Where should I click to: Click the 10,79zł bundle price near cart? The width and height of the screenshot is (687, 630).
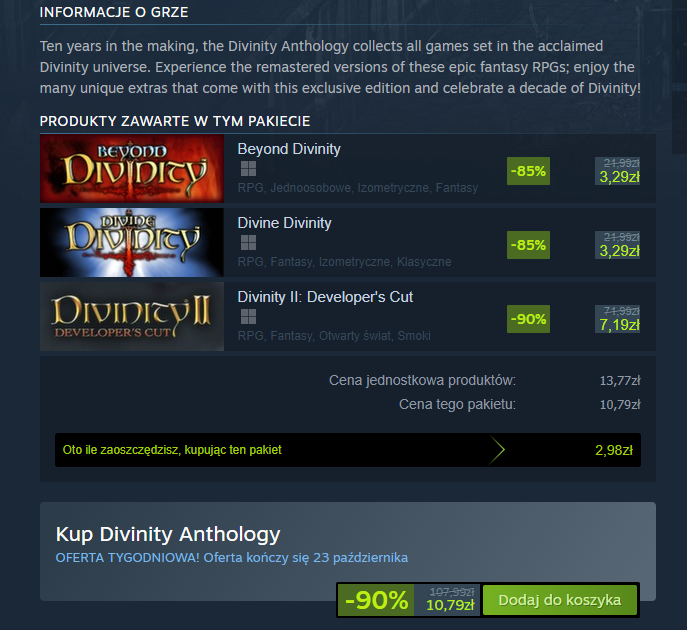pyautogui.click(x=450, y=605)
